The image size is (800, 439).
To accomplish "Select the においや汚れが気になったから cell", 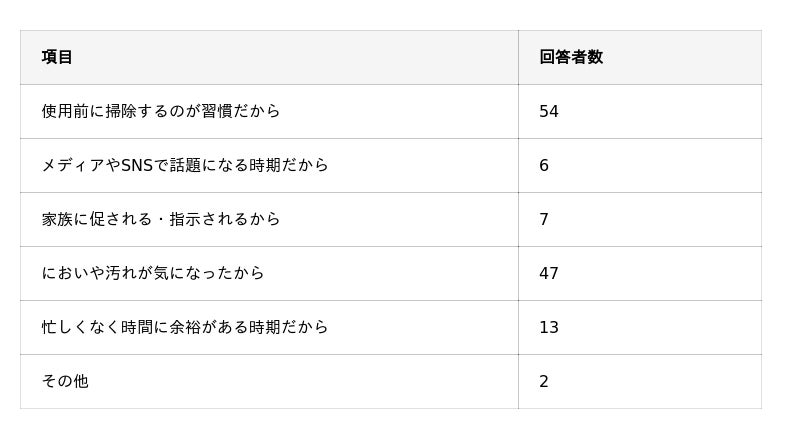I will pyautogui.click(x=153, y=273).
